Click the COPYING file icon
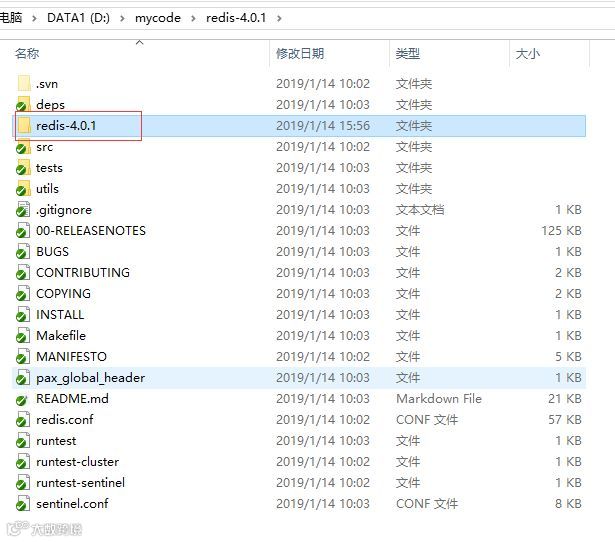The height and width of the screenshot is (542, 615). tap(23, 293)
